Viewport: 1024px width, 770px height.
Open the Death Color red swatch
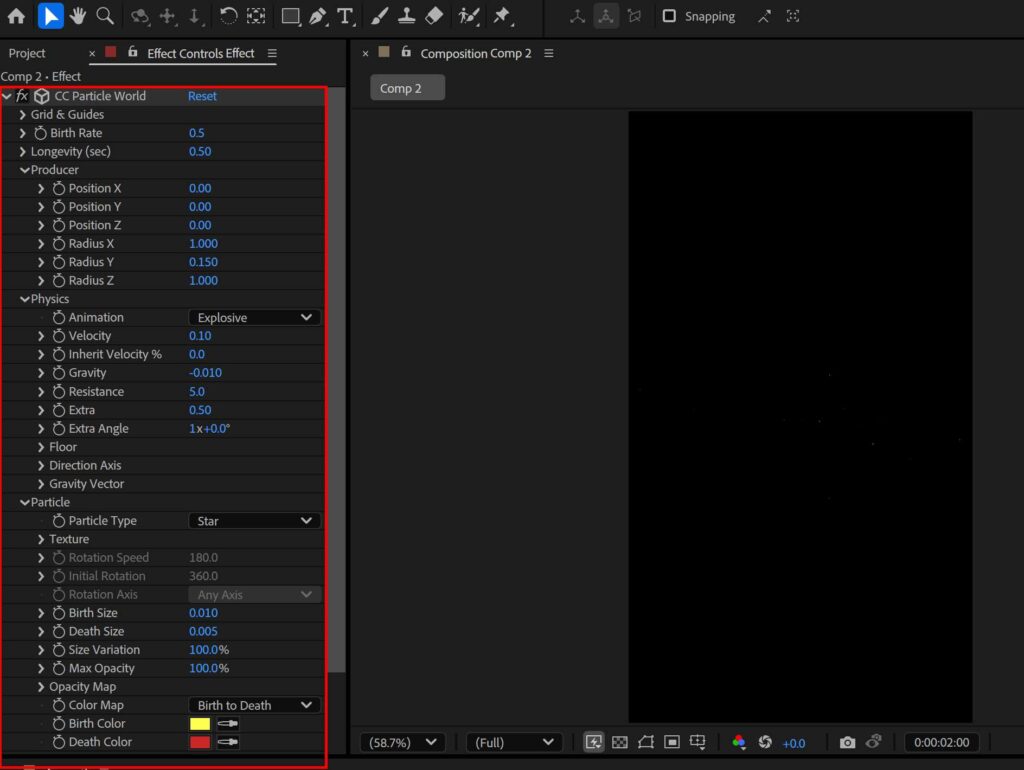pos(200,742)
